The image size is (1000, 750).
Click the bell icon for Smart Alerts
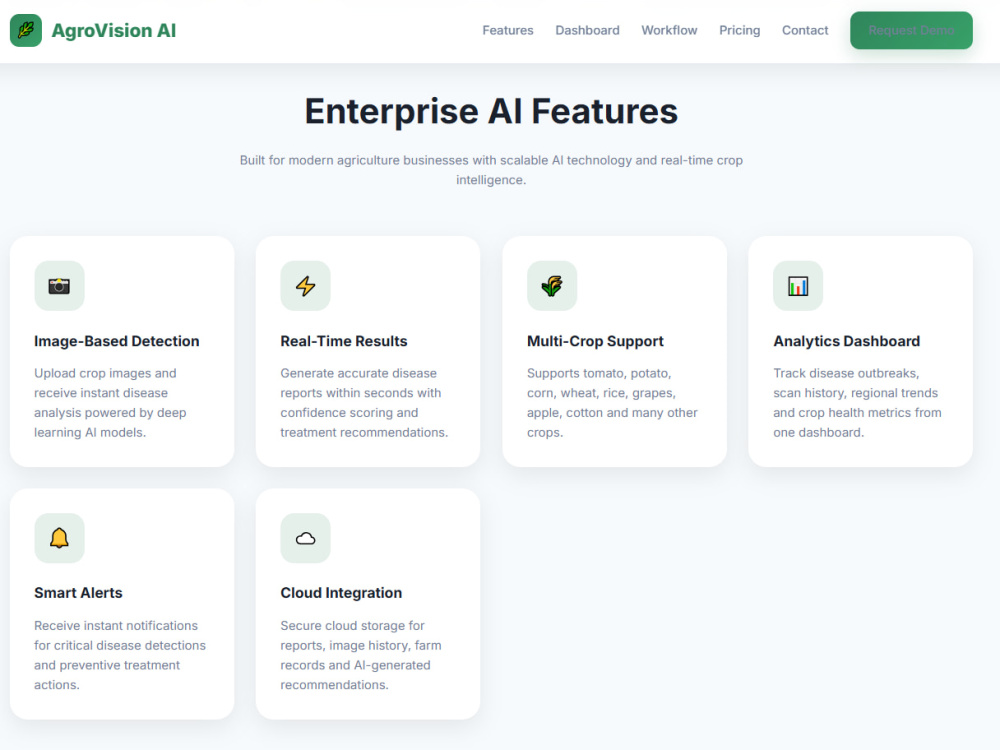59,538
